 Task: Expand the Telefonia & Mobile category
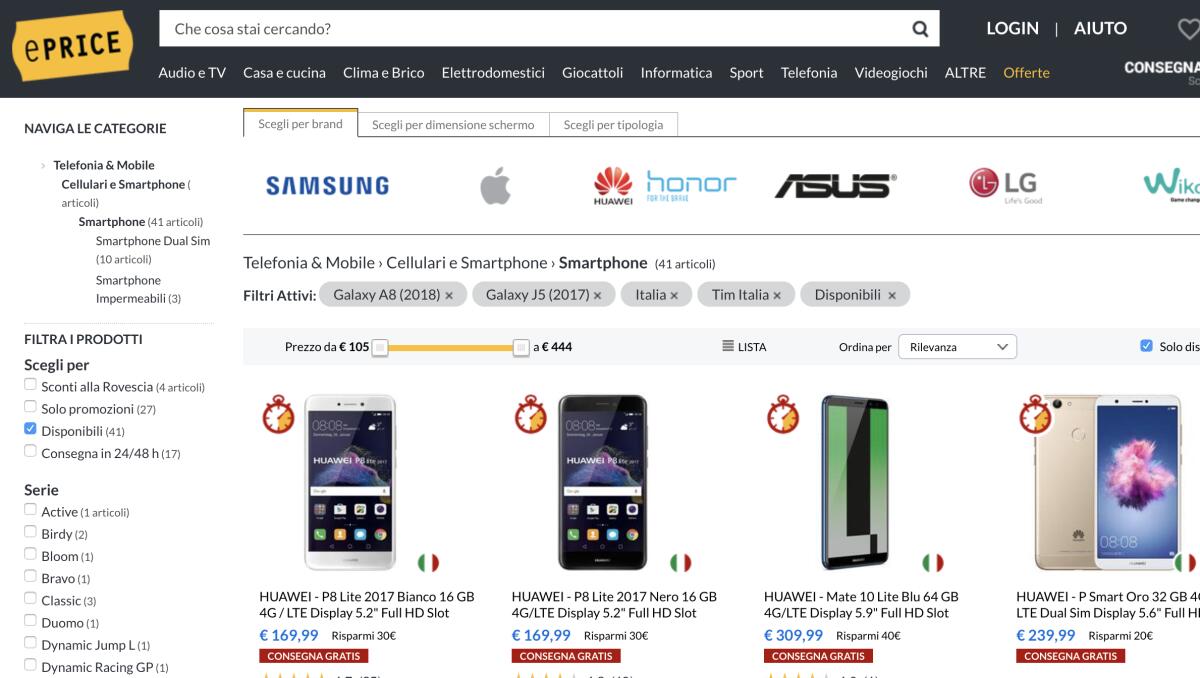42,164
